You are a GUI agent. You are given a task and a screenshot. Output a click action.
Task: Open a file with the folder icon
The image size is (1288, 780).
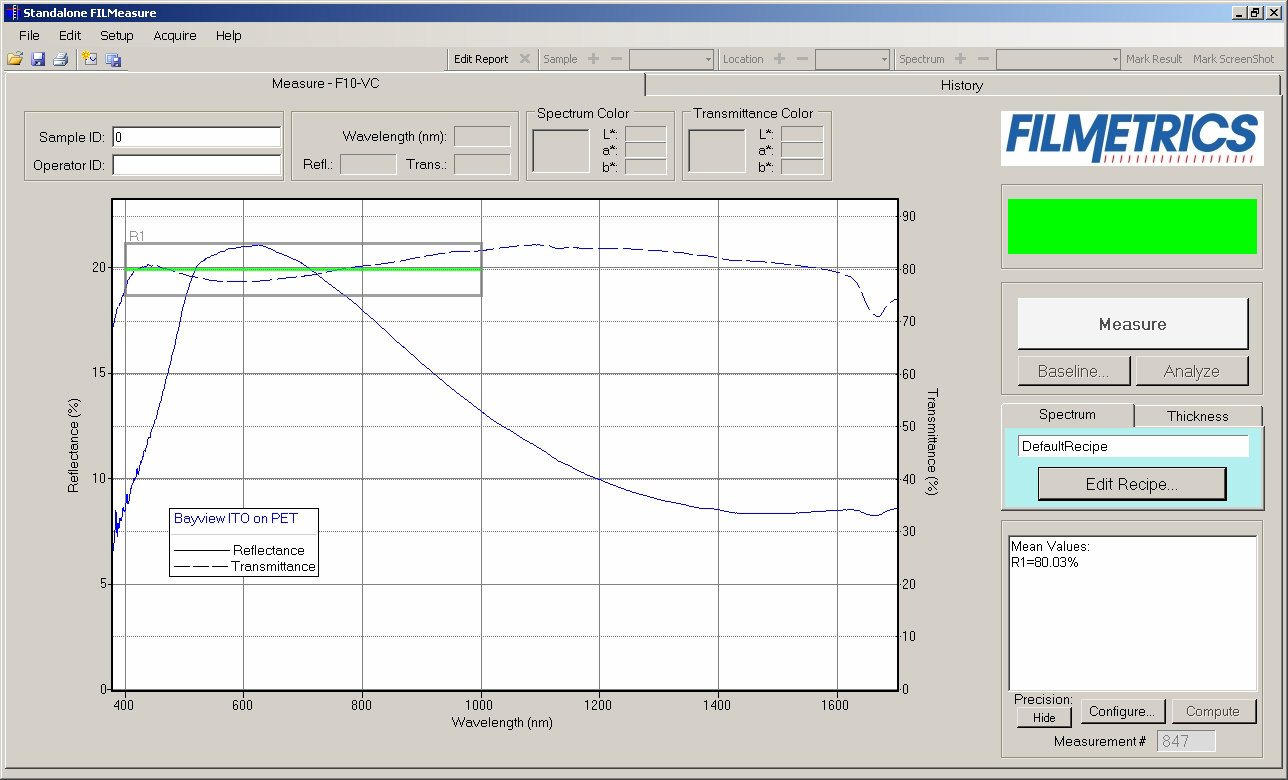click(x=15, y=59)
